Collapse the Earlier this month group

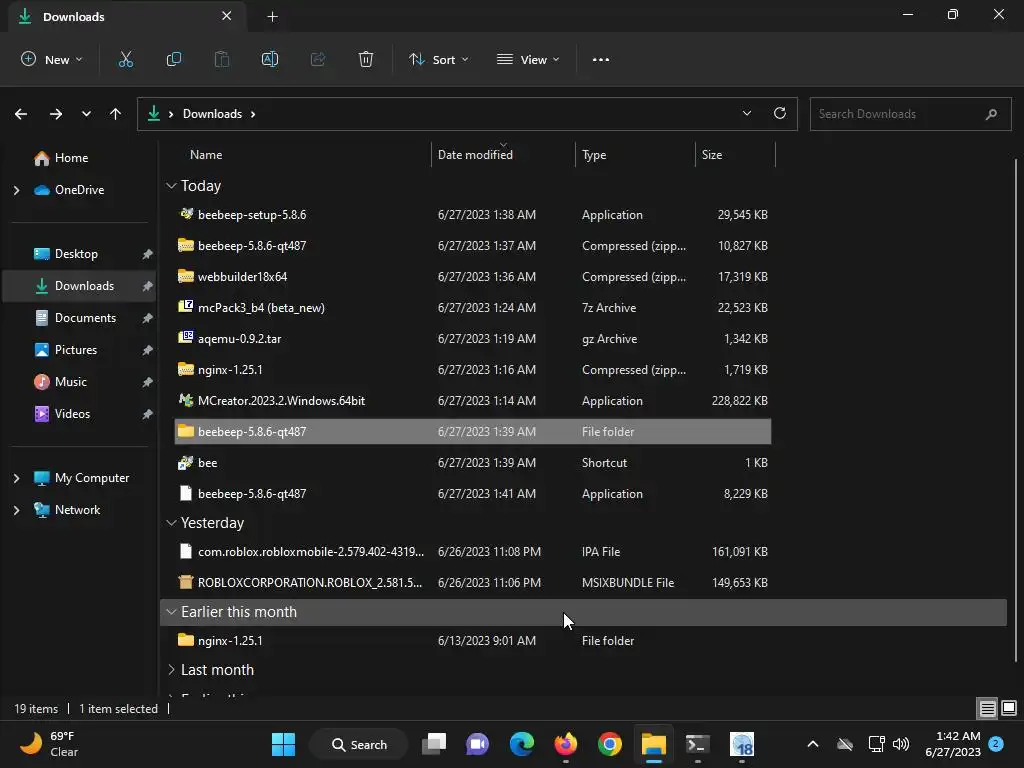click(171, 612)
